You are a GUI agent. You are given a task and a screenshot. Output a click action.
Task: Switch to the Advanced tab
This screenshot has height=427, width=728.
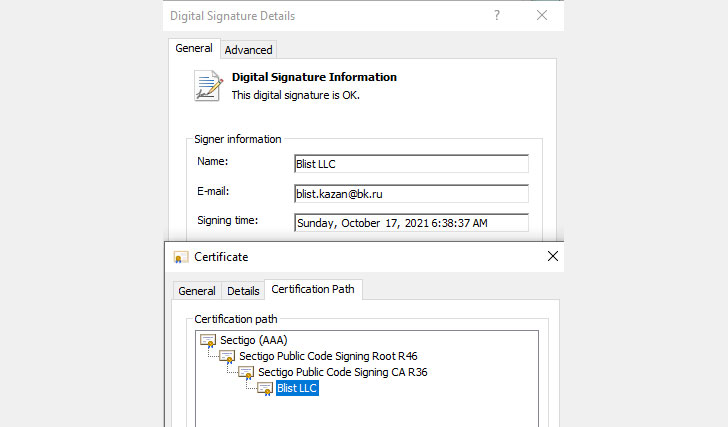click(248, 49)
